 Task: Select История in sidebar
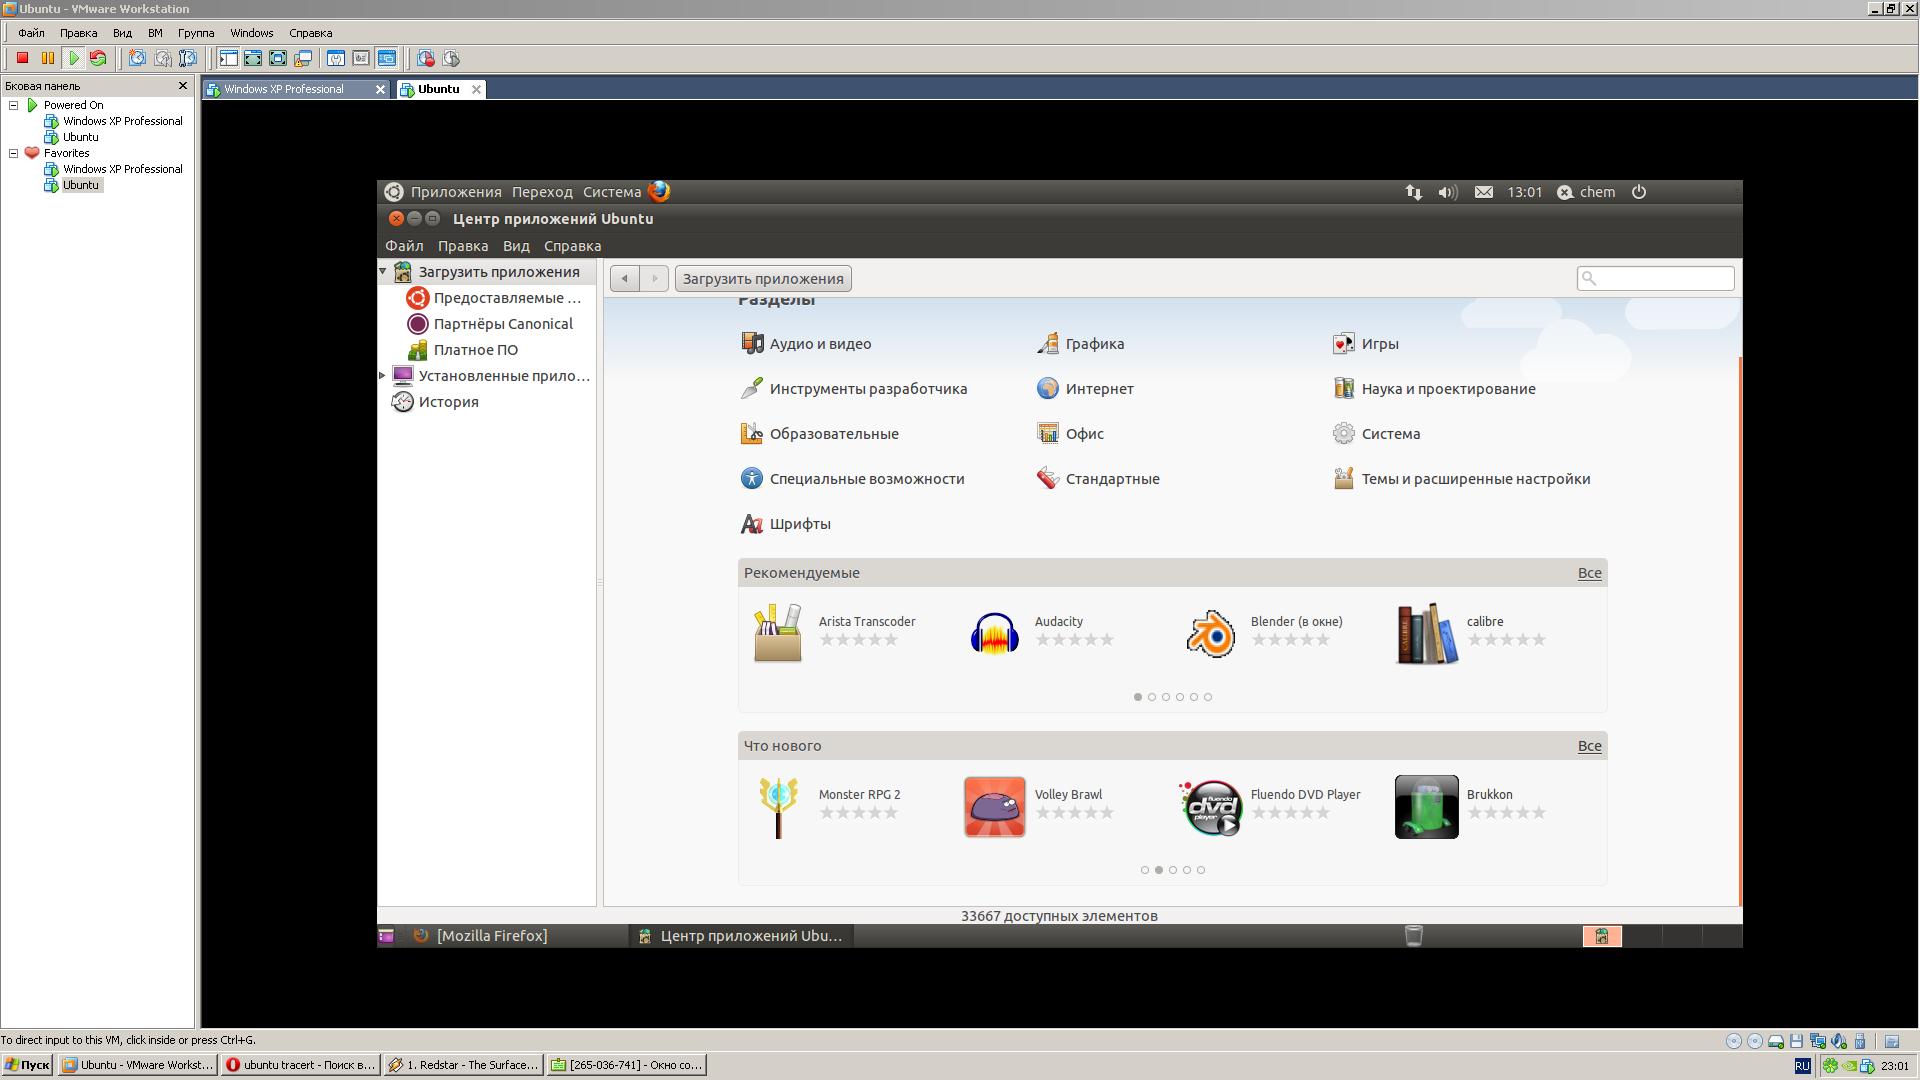tap(436, 402)
